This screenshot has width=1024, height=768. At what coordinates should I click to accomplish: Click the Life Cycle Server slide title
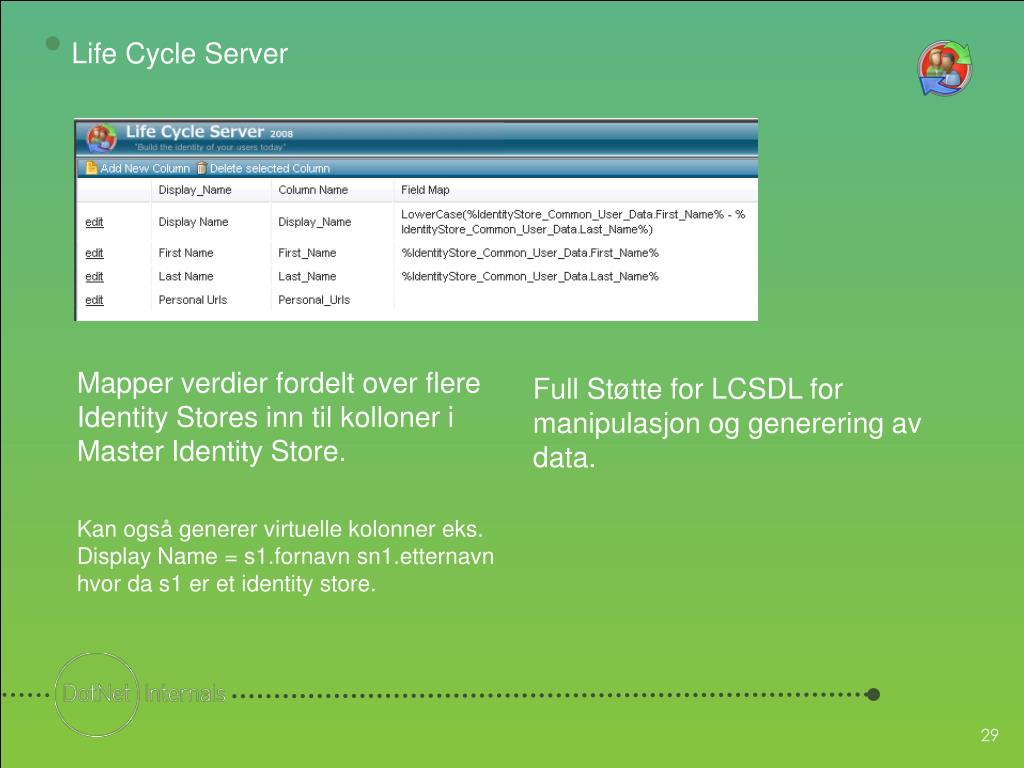tap(180, 54)
